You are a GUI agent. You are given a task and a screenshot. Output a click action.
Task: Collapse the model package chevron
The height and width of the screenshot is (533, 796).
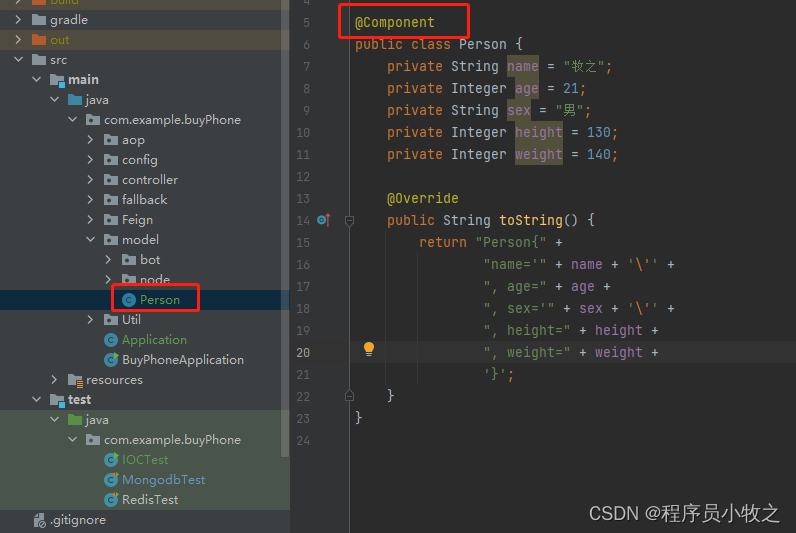91,239
